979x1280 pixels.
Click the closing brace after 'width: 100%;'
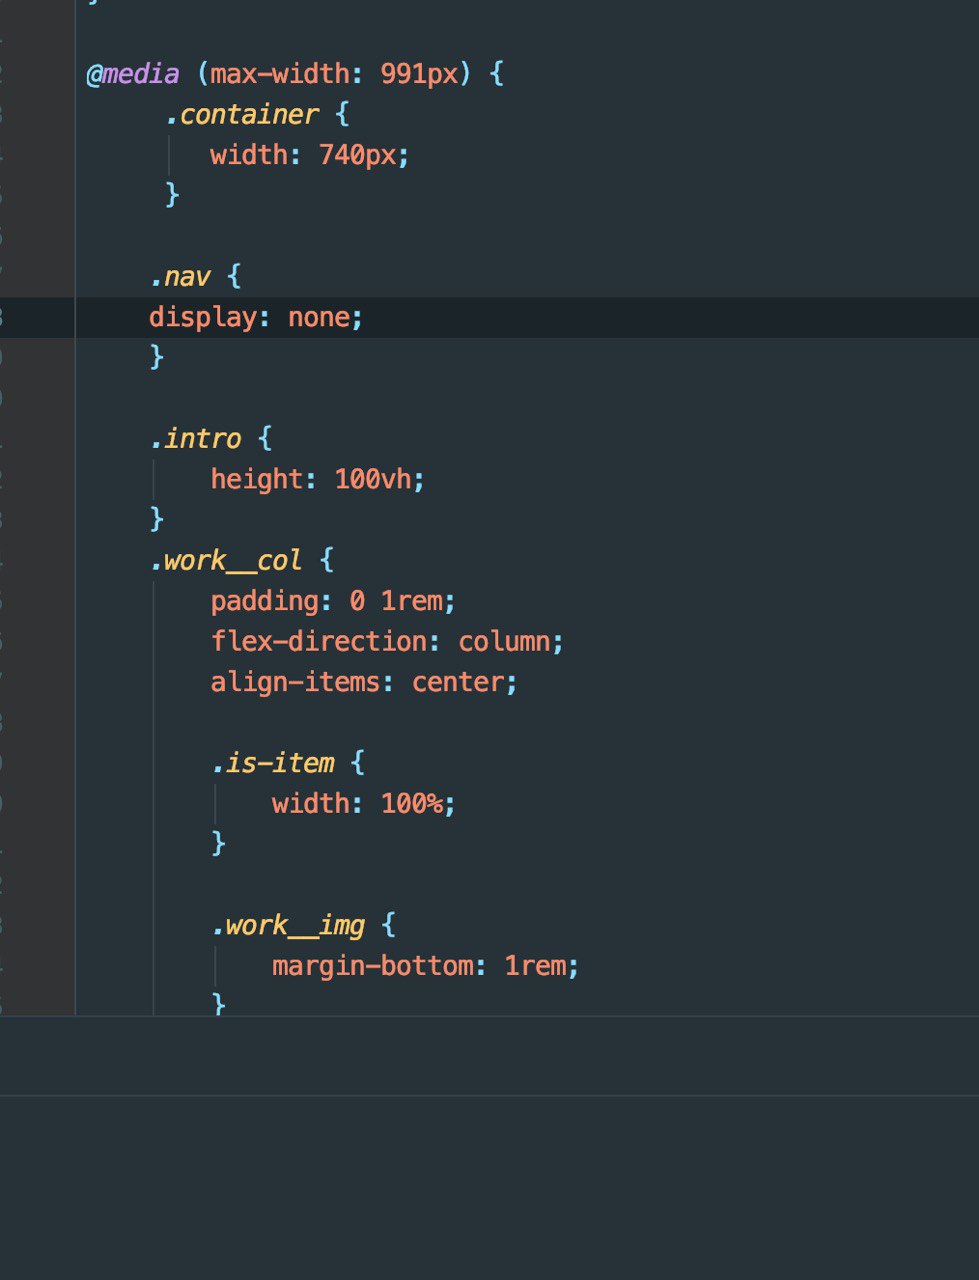coord(219,843)
